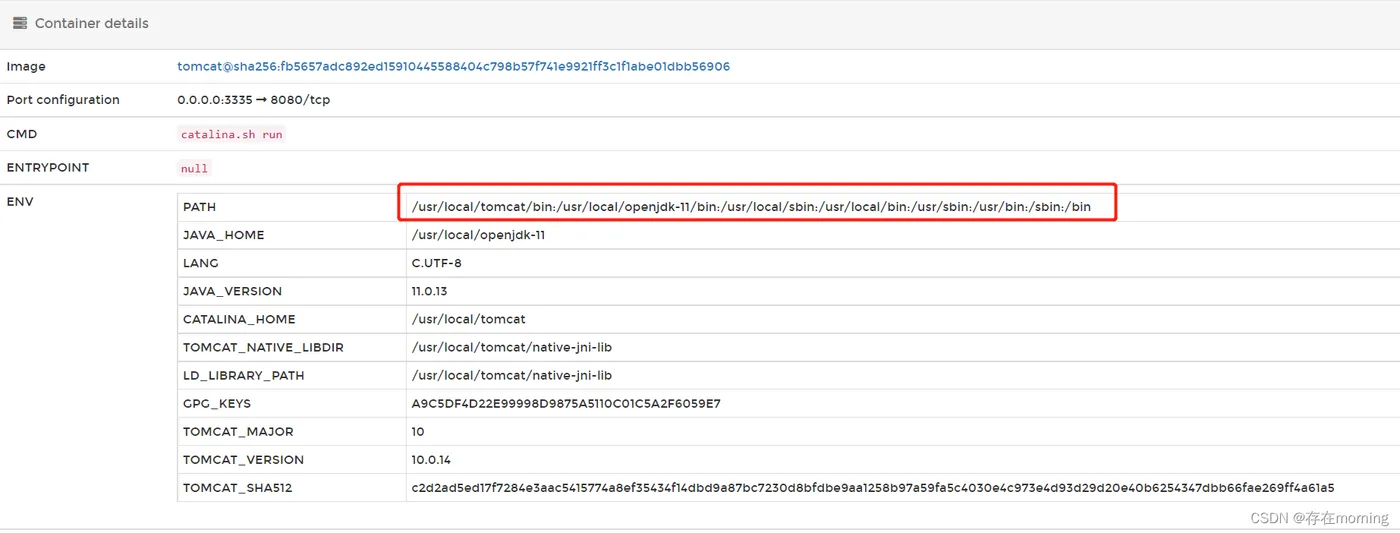The width and height of the screenshot is (1400, 533).
Task: Click the CMD row label
Action: click(22, 134)
